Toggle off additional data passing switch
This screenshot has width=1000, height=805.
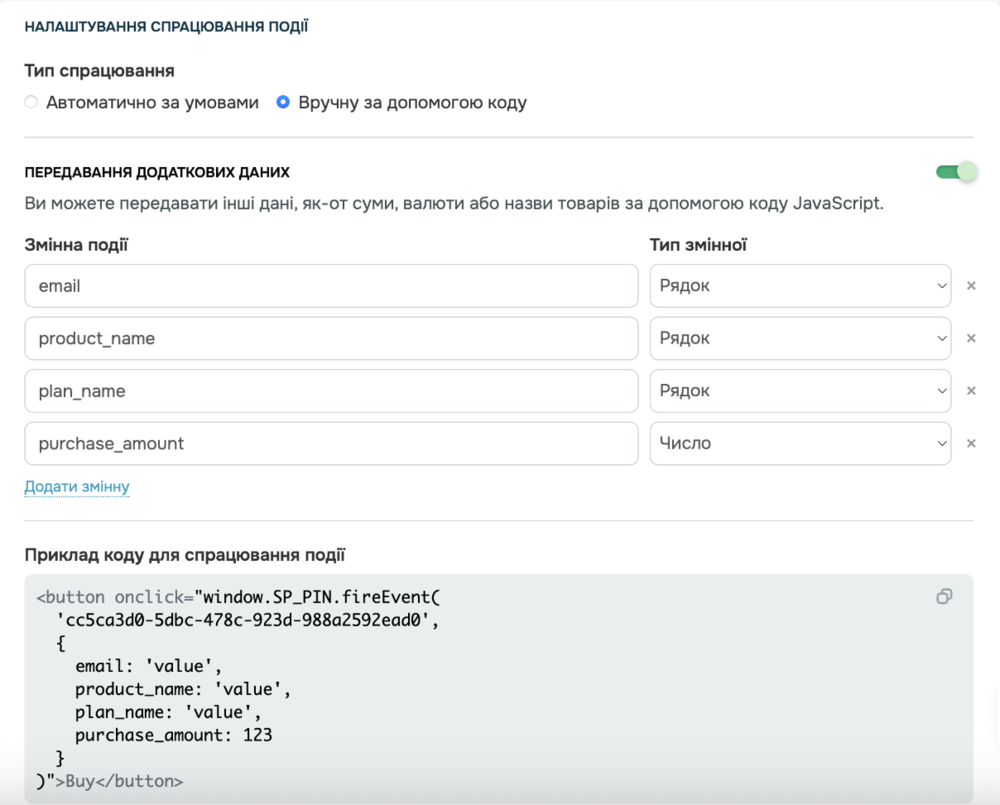click(955, 172)
